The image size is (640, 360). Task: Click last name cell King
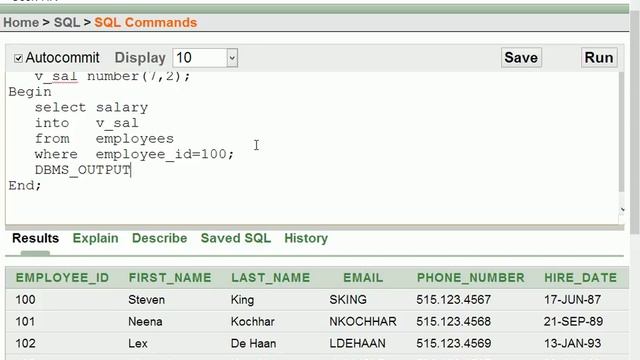click(x=242, y=300)
